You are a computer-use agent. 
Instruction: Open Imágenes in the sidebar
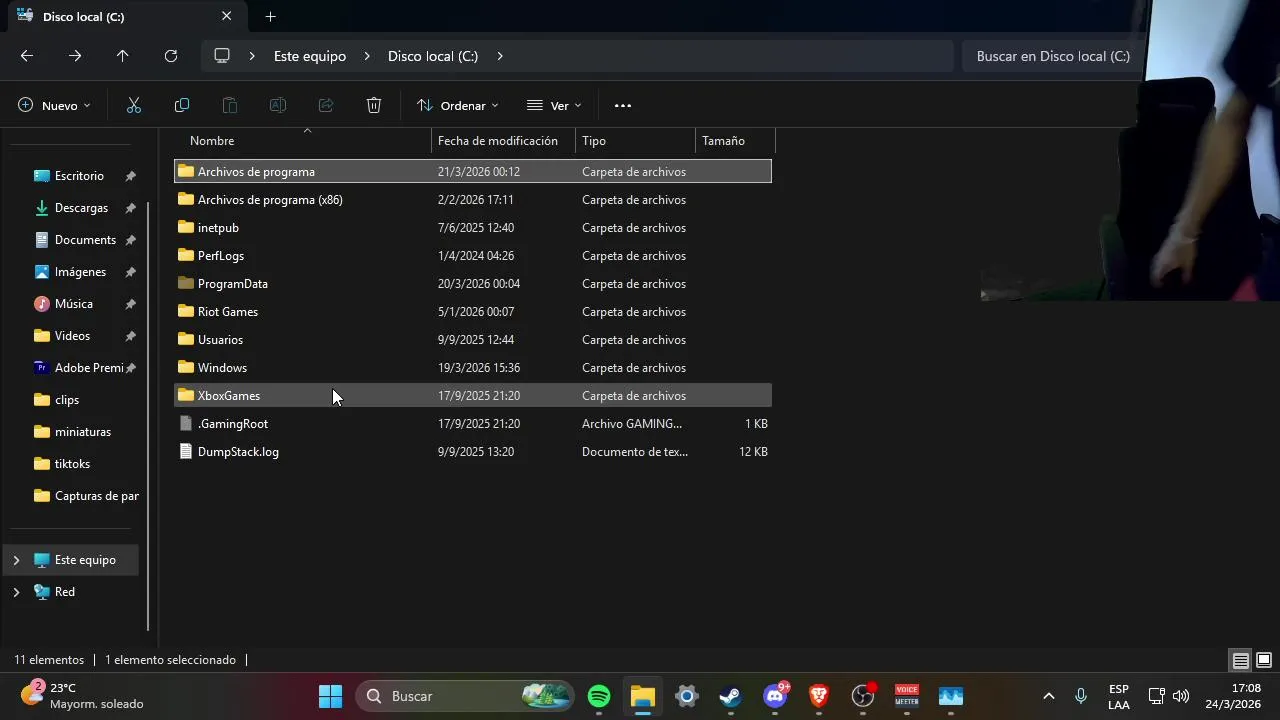click(x=80, y=272)
